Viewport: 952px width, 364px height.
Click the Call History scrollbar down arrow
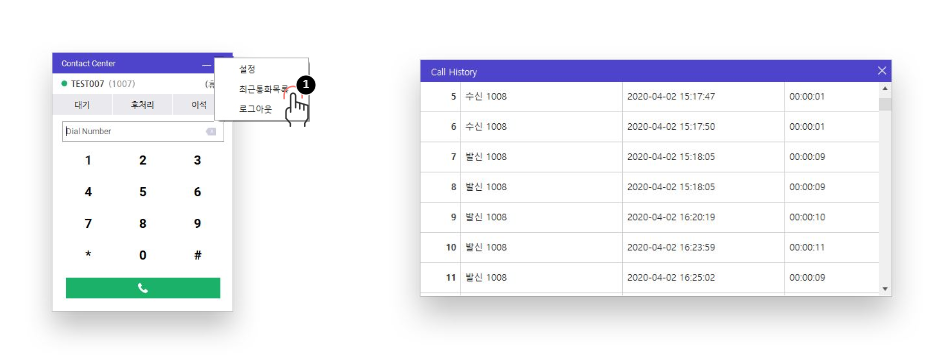point(885,289)
